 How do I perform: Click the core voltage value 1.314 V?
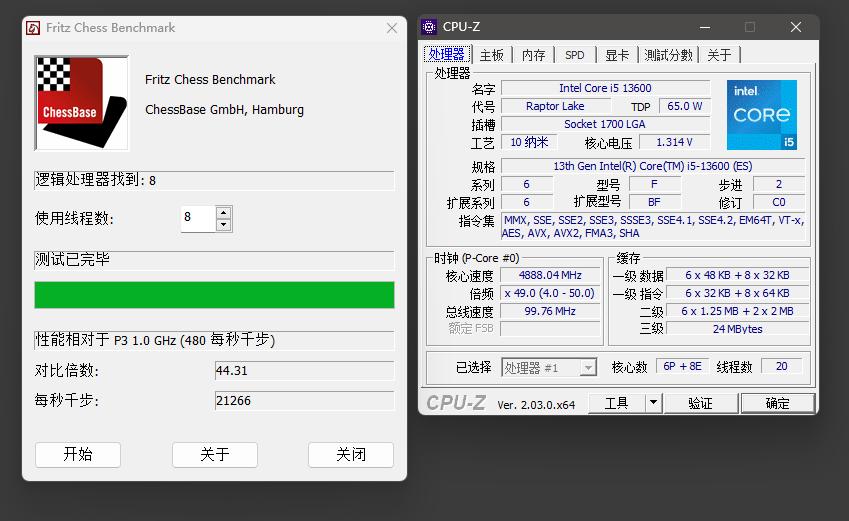[675, 142]
